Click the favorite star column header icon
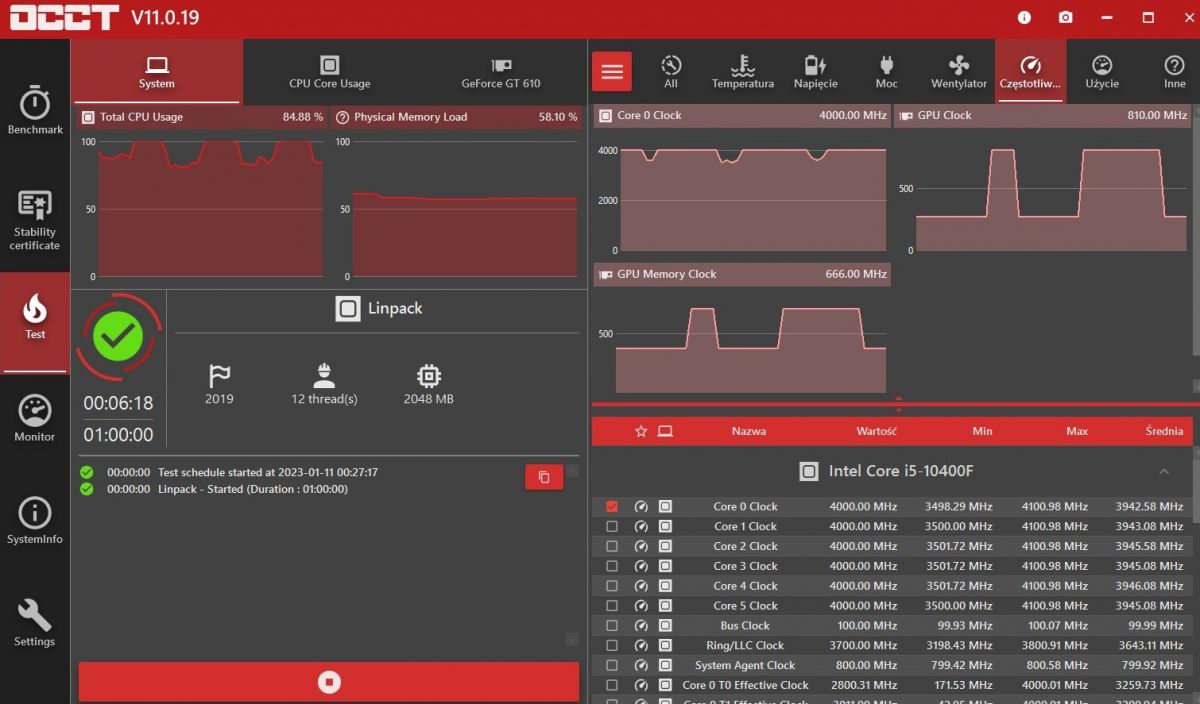1200x704 pixels. click(641, 431)
